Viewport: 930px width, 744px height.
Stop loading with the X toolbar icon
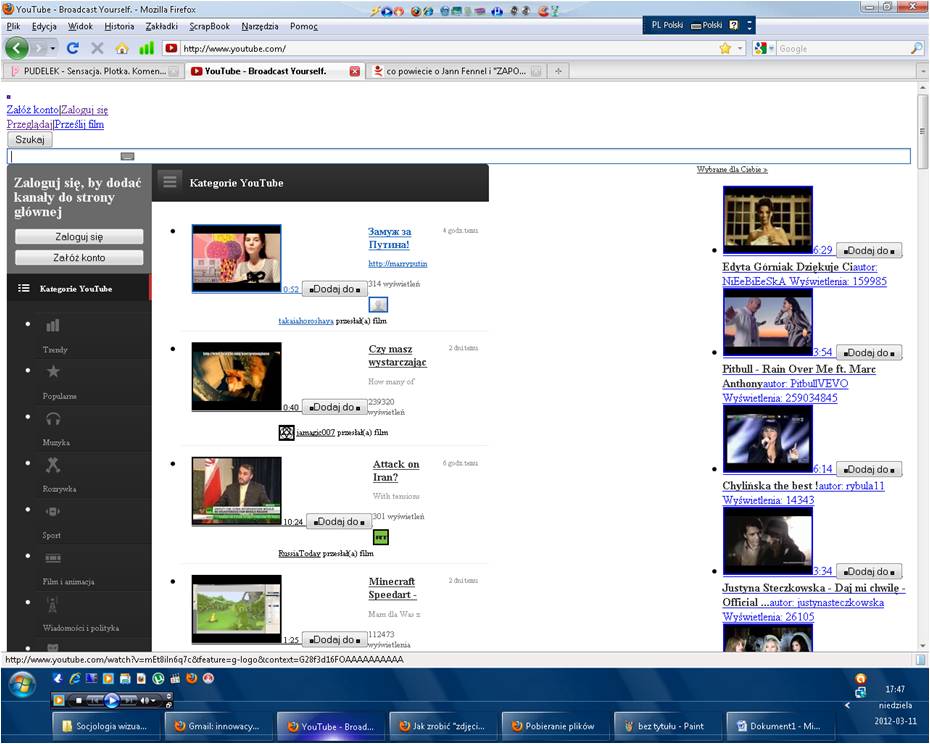(97, 48)
